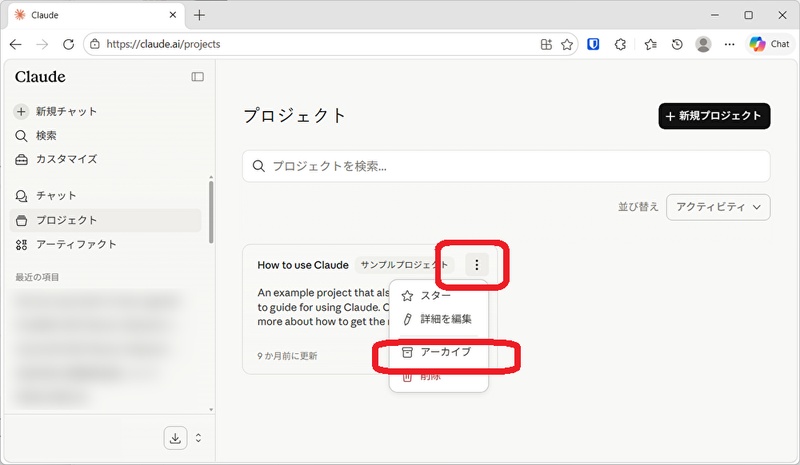Select the Claude browser tab

tap(95, 15)
